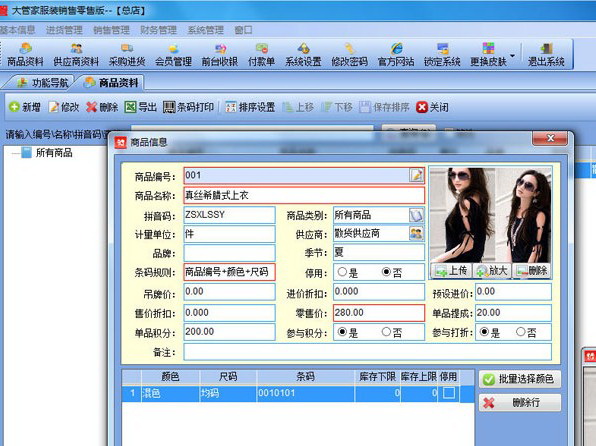Screen dimensions: 596x446
Task: Switch to 功能导航 tab
Action: tap(43, 83)
